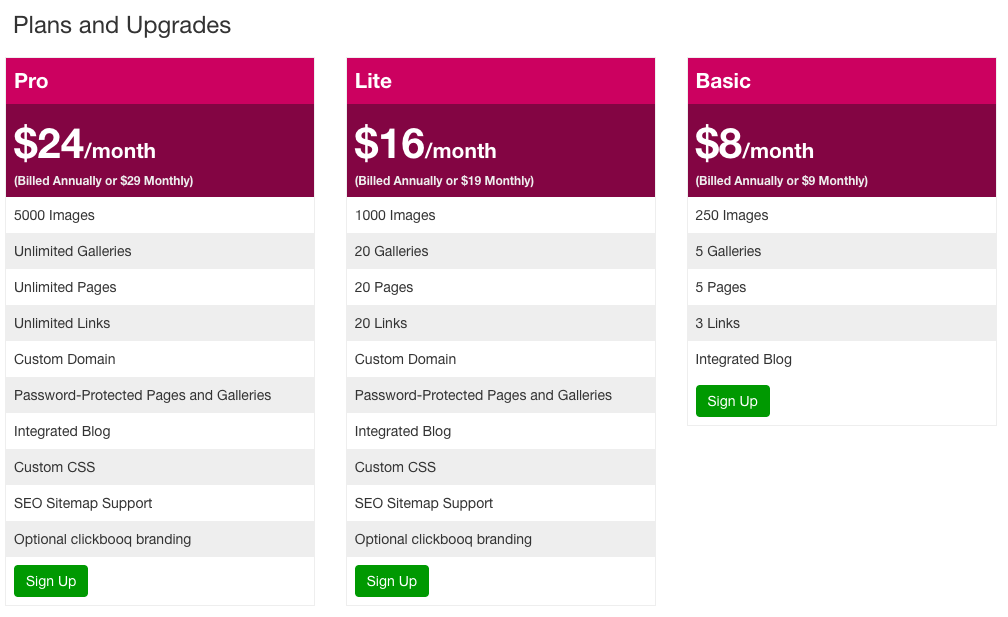Screen dimensions: 1008x617
Task: Click Sign Up under Lite plan
Action: pyautogui.click(x=392, y=581)
